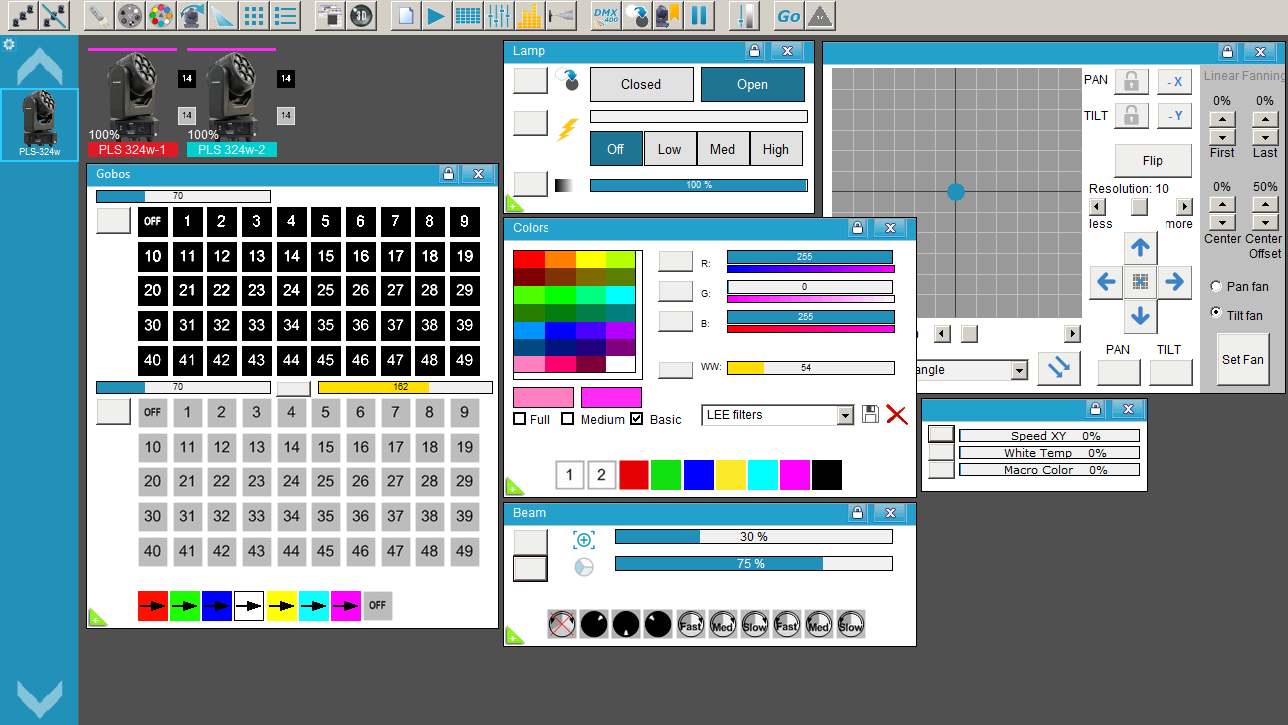Click the connected fixtures link icon in toolbar
This screenshot has height=725, width=1288.
23,16
